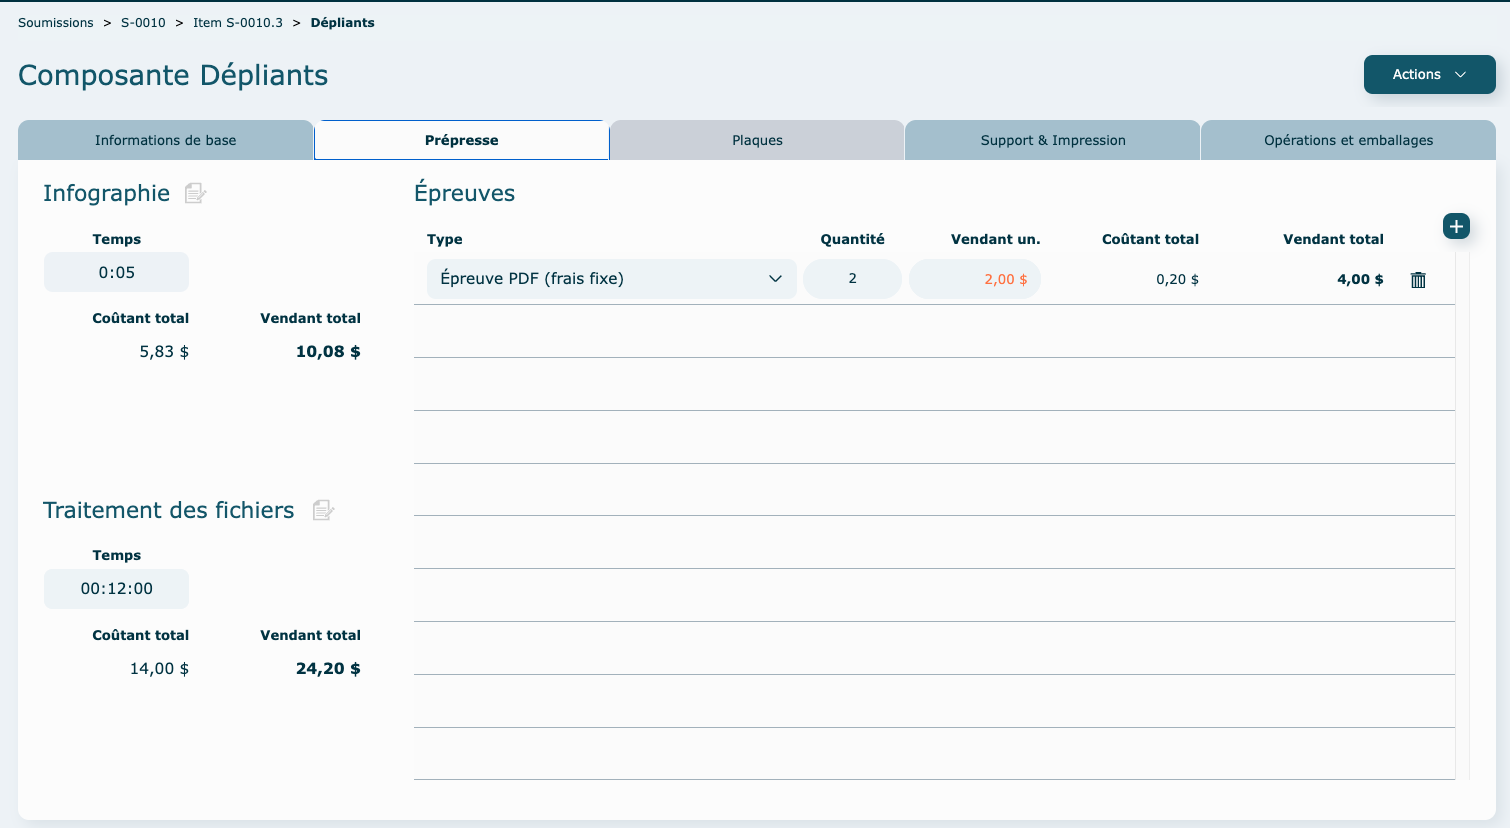Open the Épreuve PDF (frais fixe) type dropdown

(x=611, y=279)
